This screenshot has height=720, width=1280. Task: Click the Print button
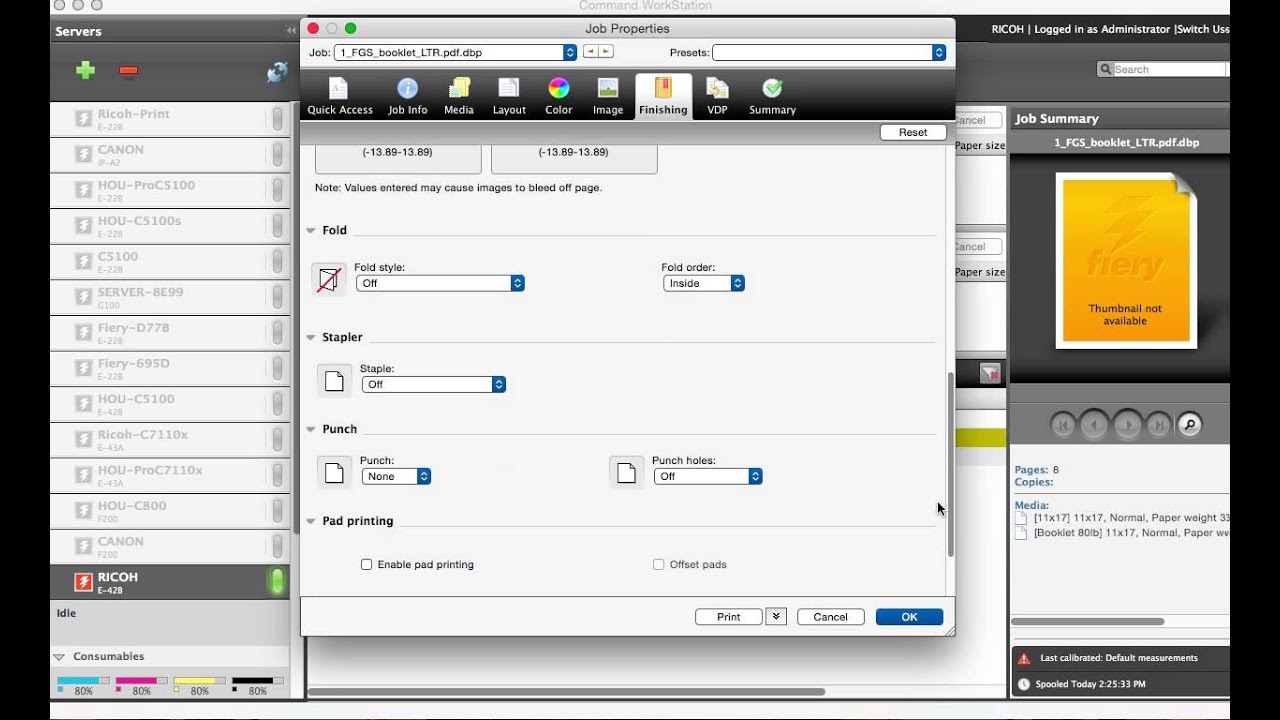(729, 617)
